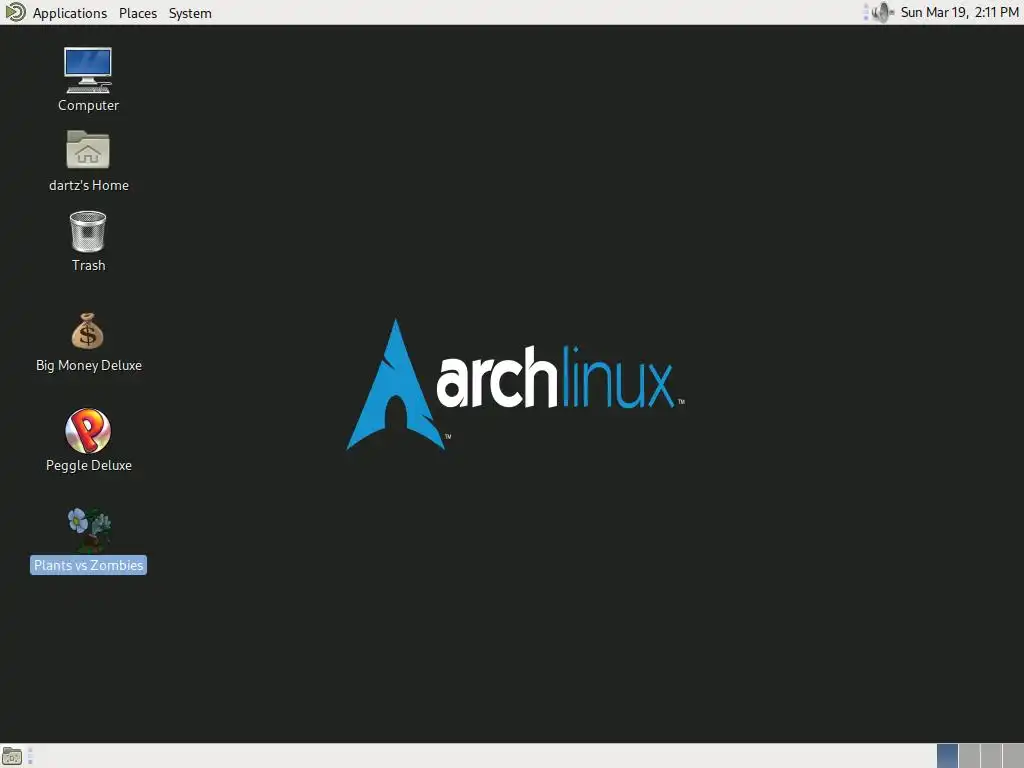Image resolution: width=1024 pixels, height=768 pixels.
Task: Switch to the second workspace
Action: [969, 756]
